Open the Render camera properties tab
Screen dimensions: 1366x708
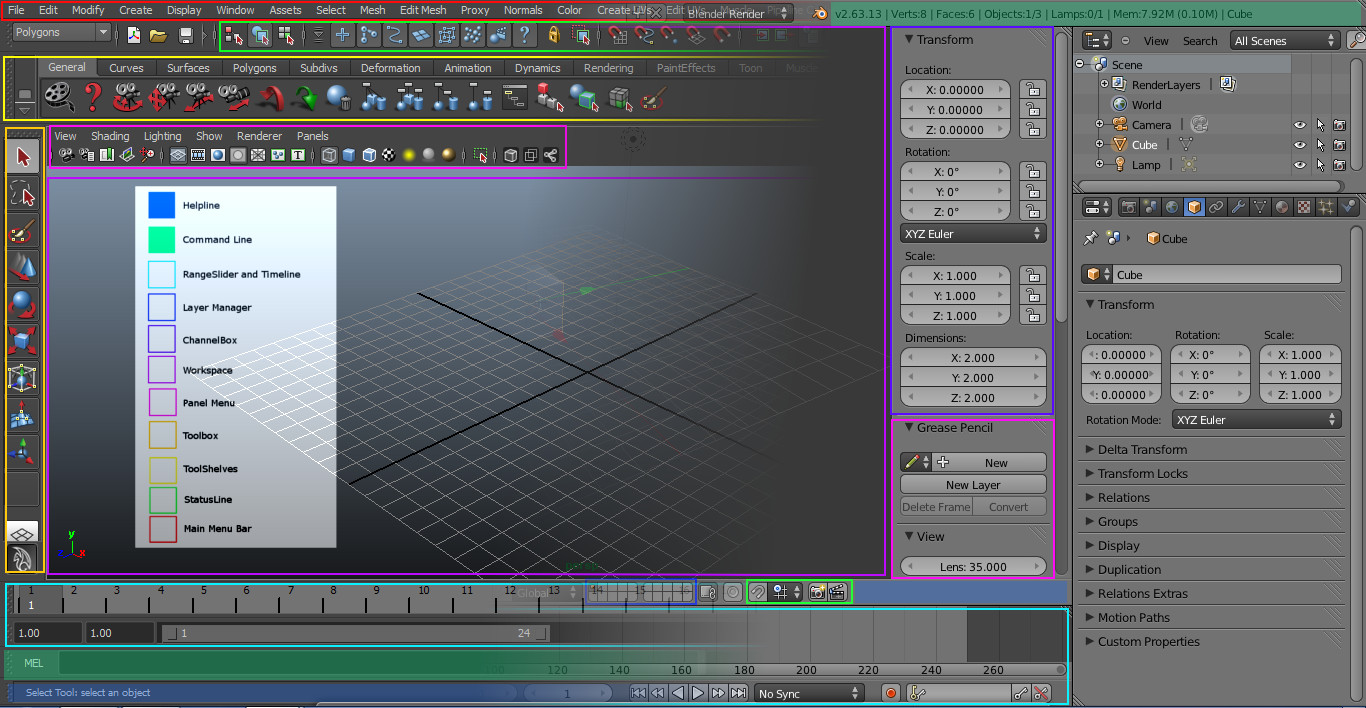1128,207
